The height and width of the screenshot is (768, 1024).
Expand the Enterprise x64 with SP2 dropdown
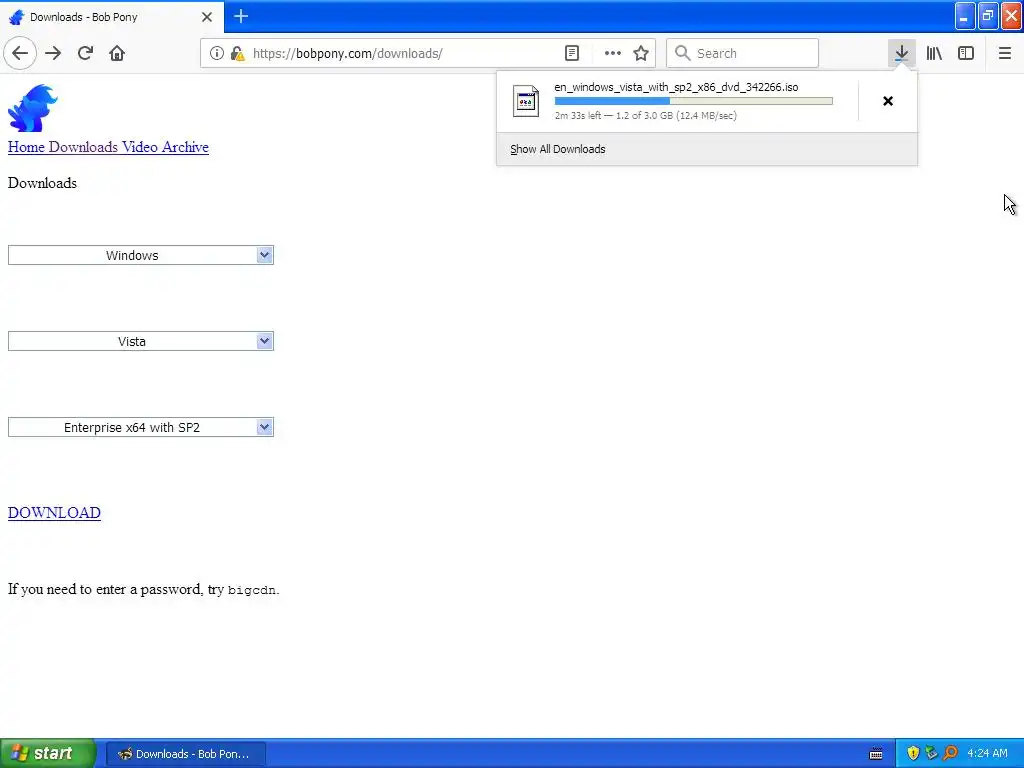click(140, 428)
